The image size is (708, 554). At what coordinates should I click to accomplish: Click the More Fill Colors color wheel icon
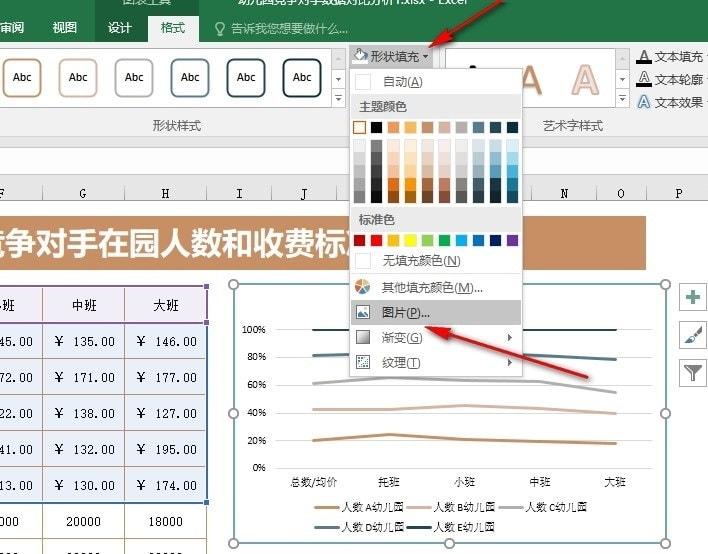click(x=363, y=287)
